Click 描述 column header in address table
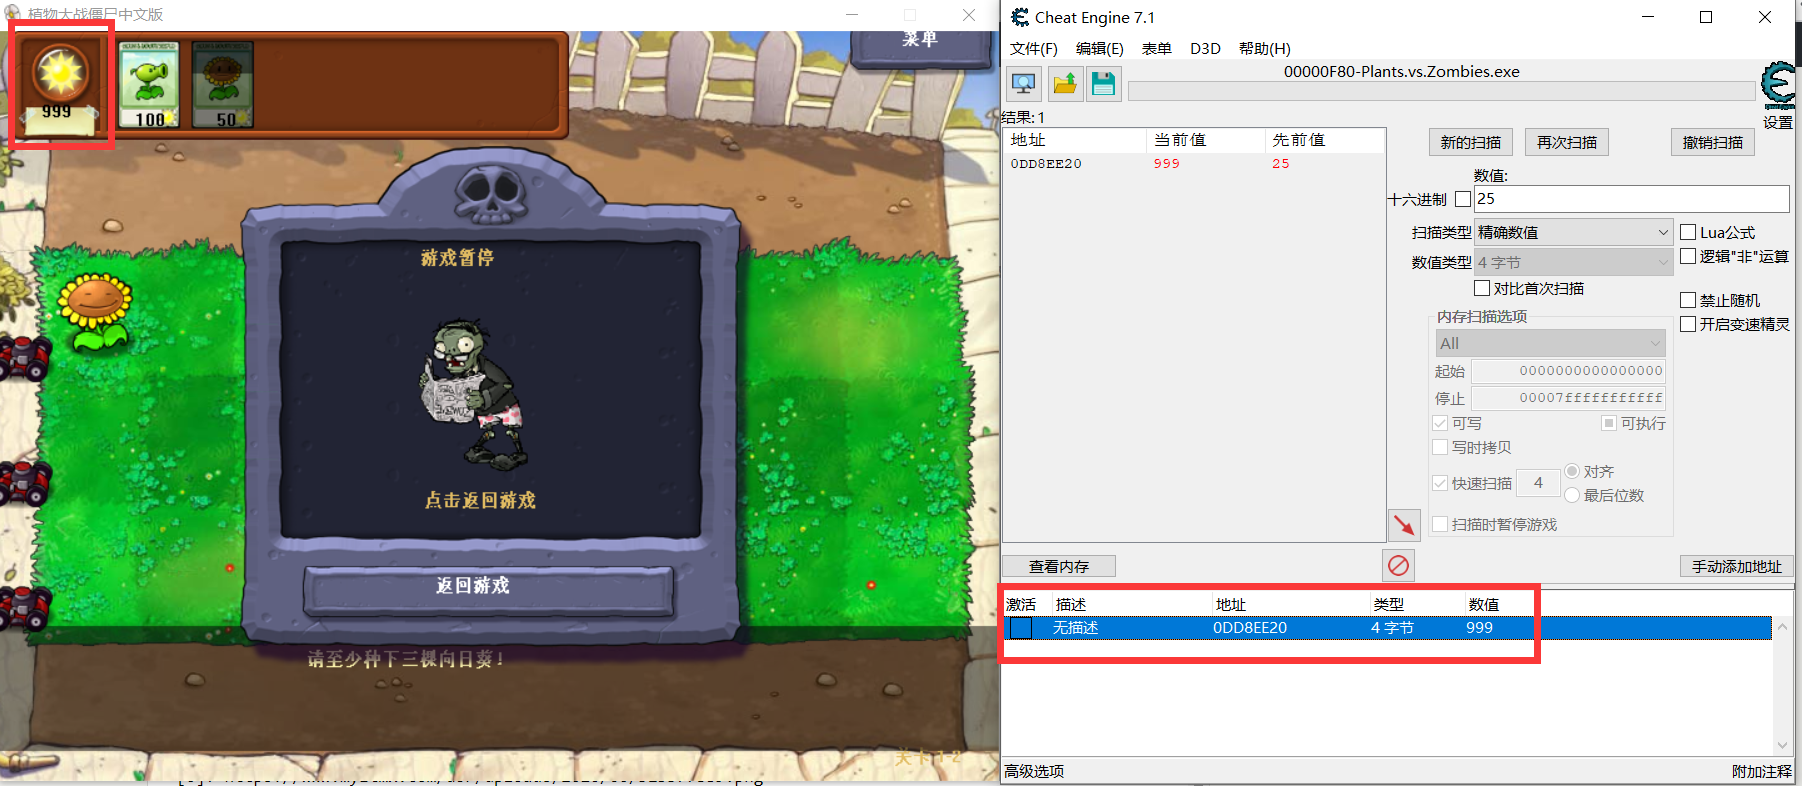1802x786 pixels. [1071, 604]
